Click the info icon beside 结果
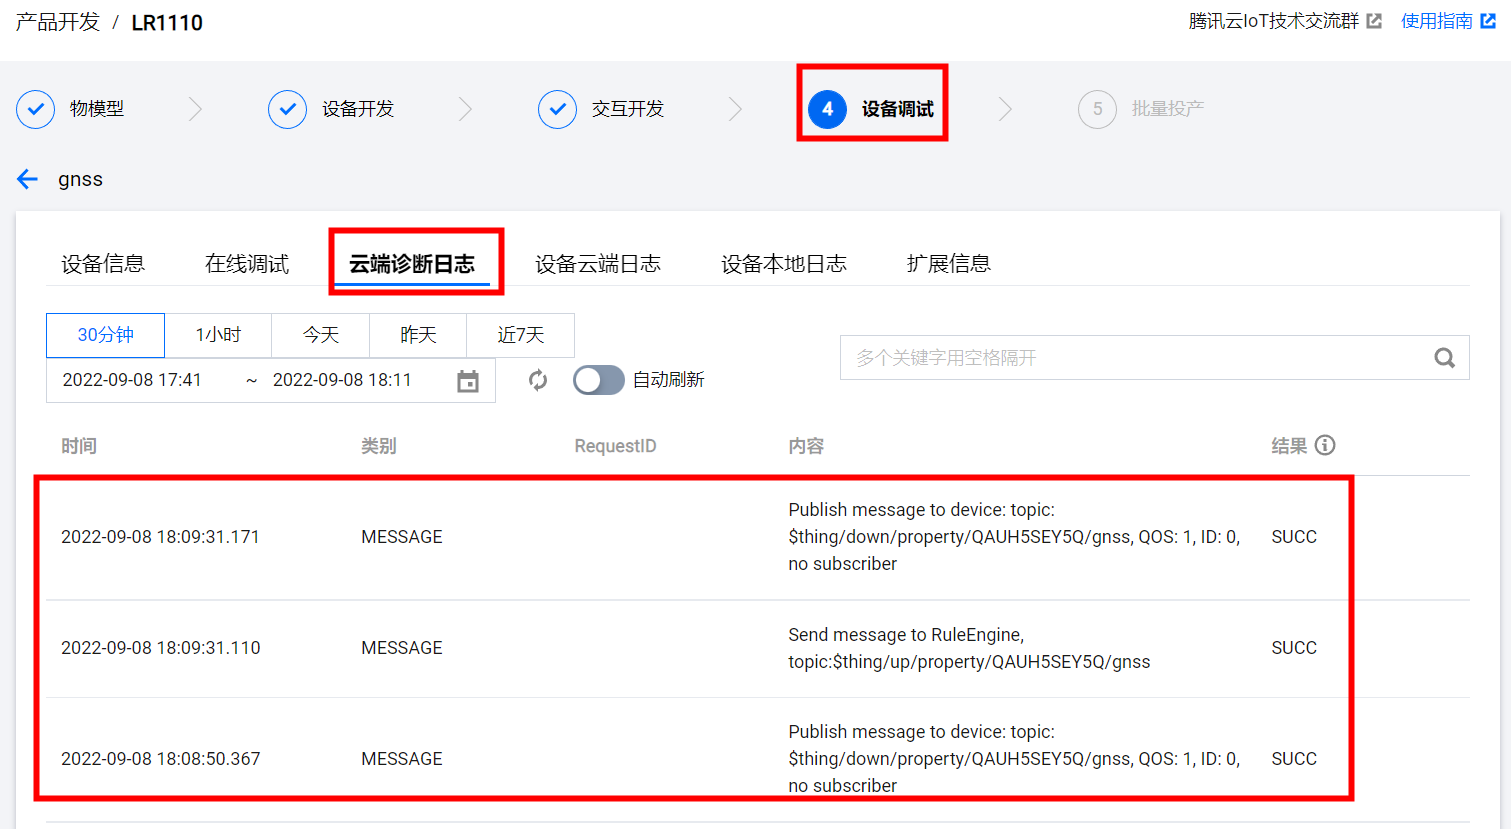 [1325, 445]
